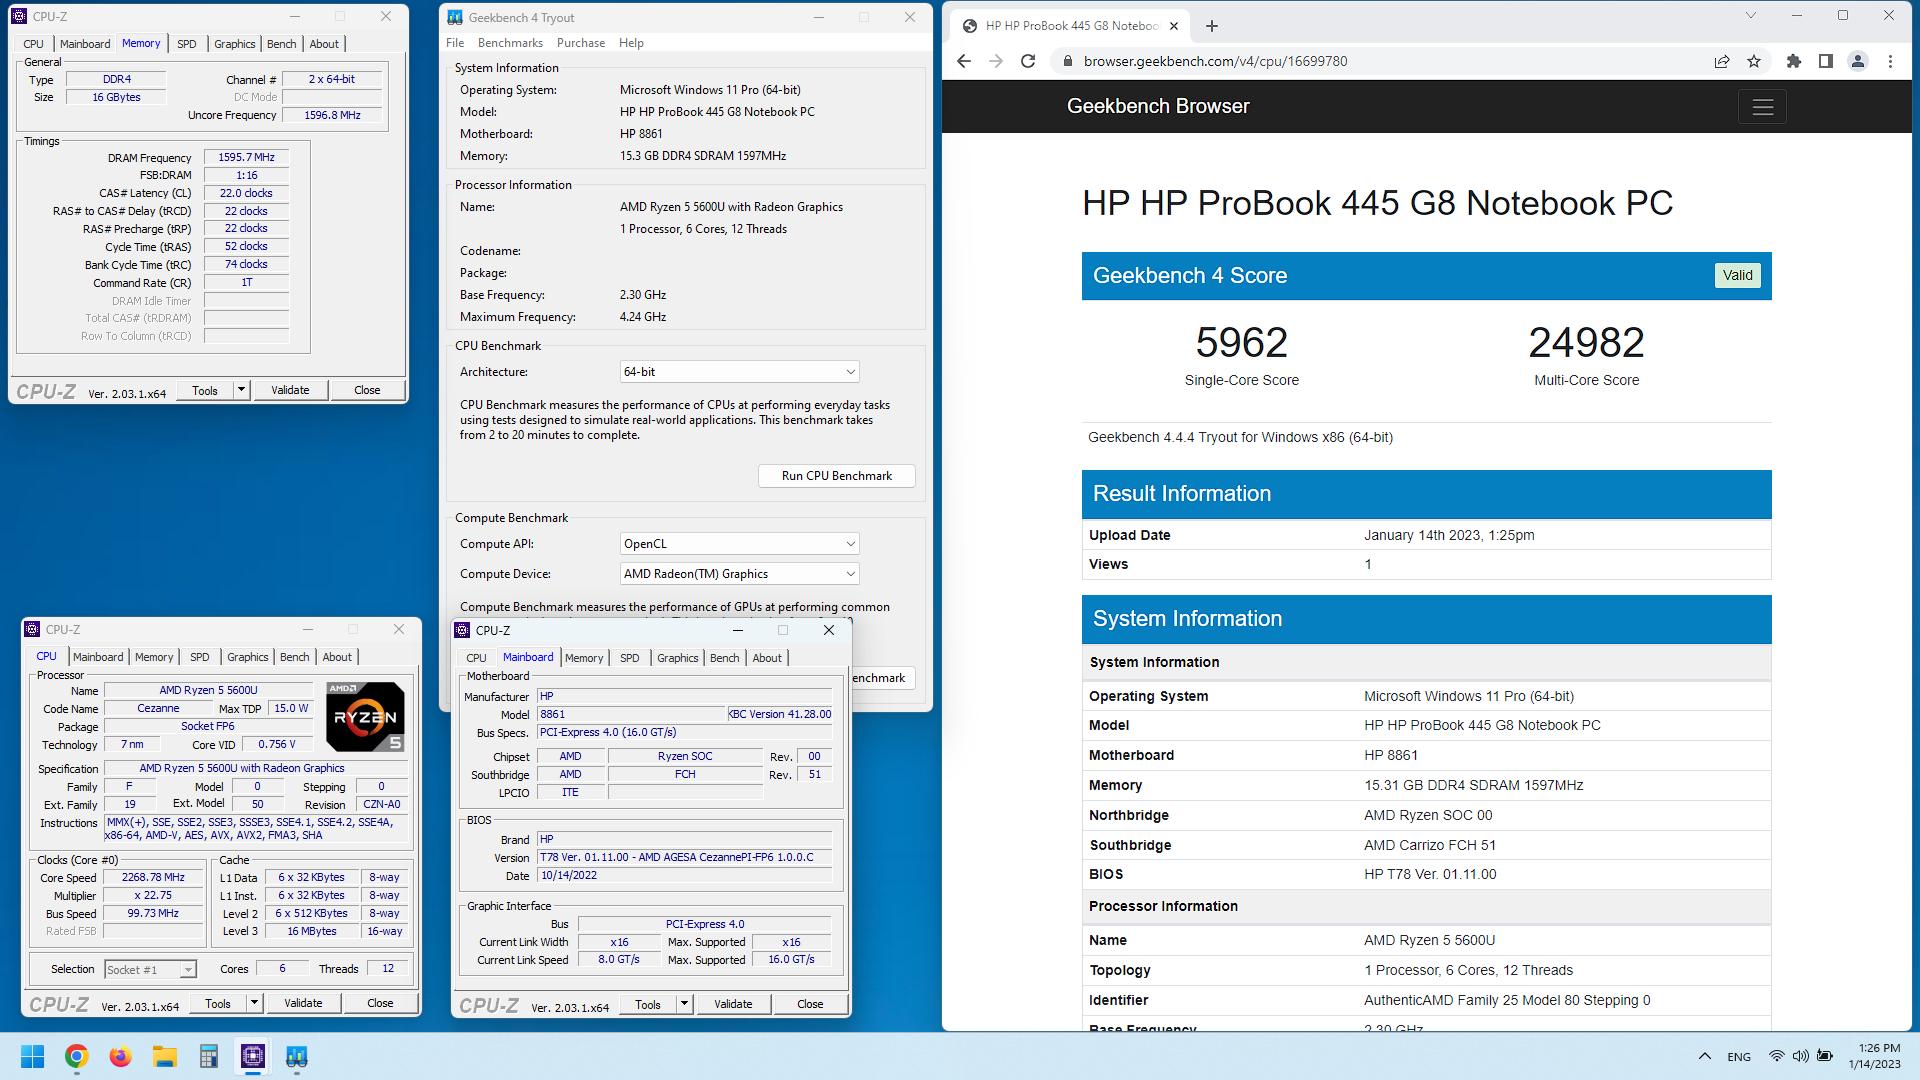The image size is (1920, 1080).
Task: Click the 24982 multi-core score
Action: [x=1587, y=343]
